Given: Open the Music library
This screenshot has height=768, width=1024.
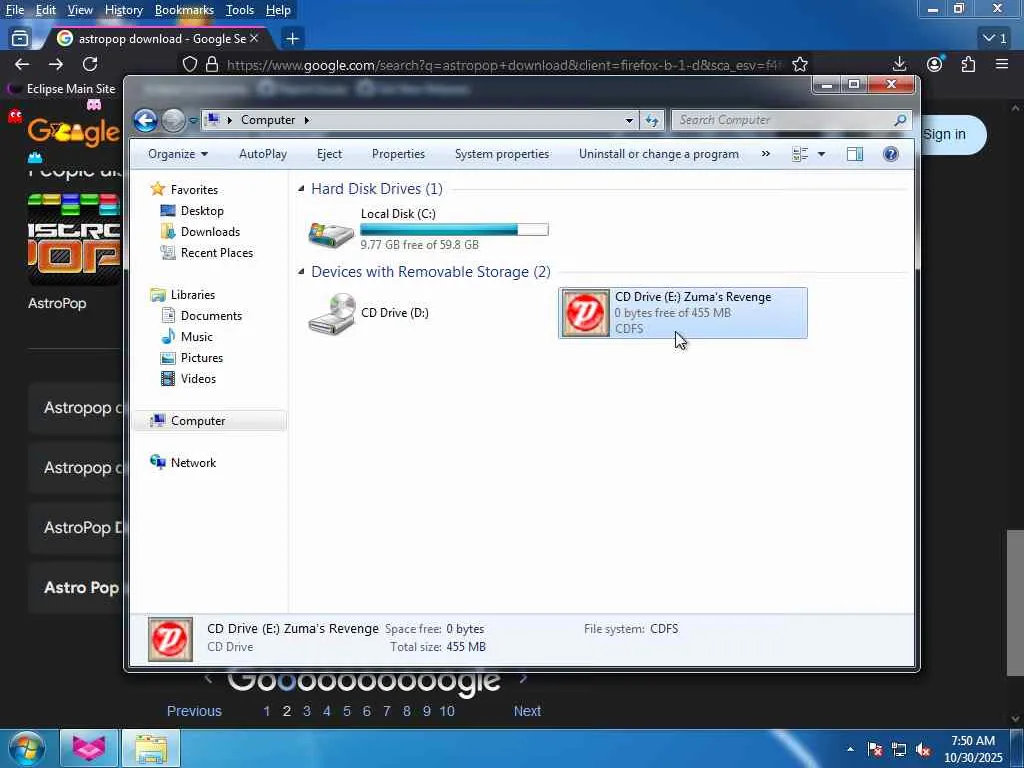Looking at the screenshot, I should (x=196, y=337).
